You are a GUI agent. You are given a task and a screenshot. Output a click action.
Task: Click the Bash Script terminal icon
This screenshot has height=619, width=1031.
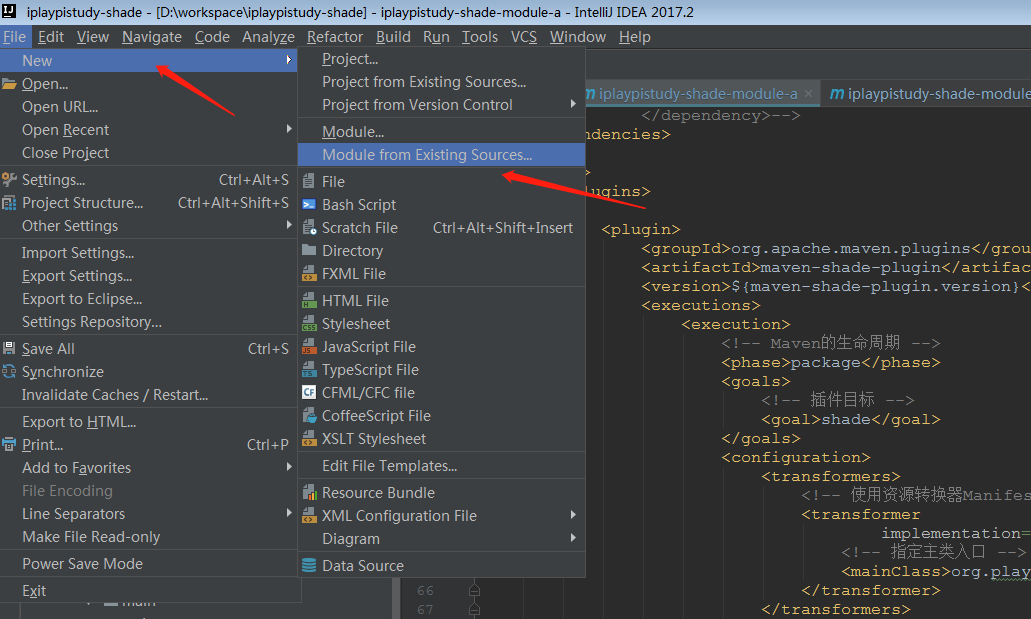pos(308,205)
